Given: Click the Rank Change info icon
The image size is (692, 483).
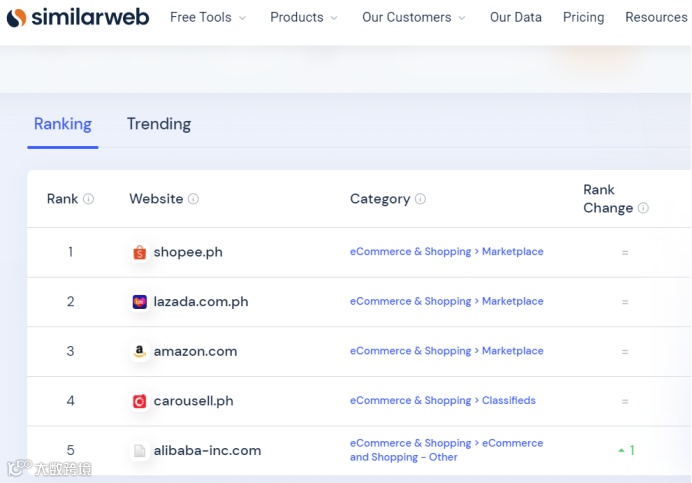Looking at the screenshot, I should 643,208.
